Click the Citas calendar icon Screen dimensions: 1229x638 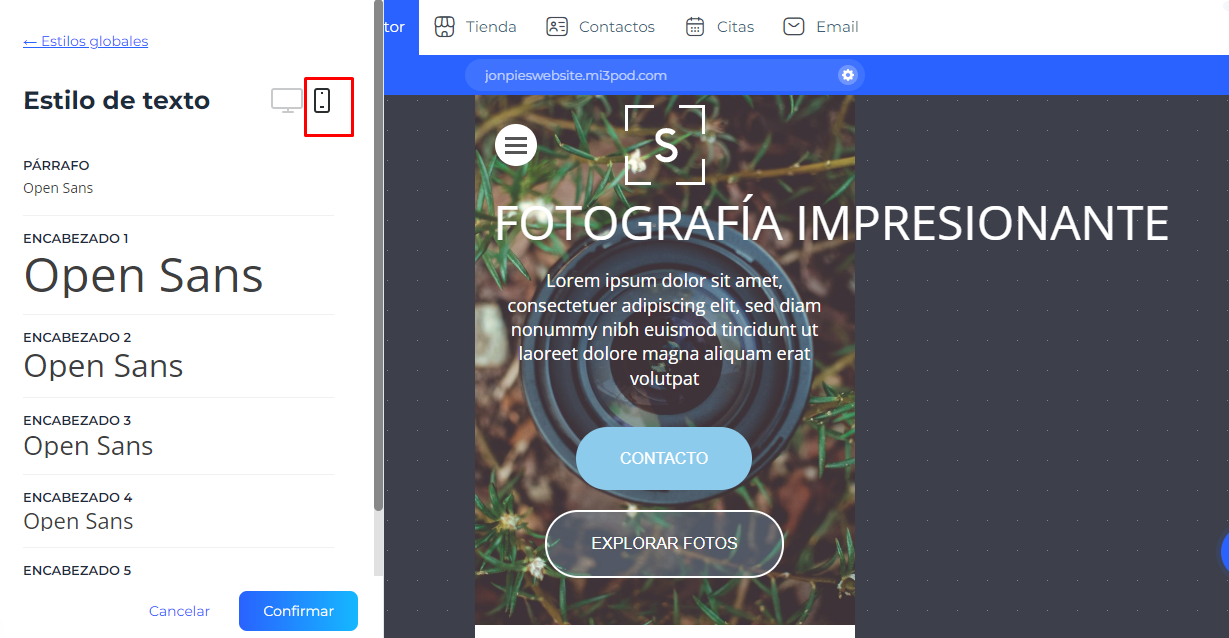(695, 27)
